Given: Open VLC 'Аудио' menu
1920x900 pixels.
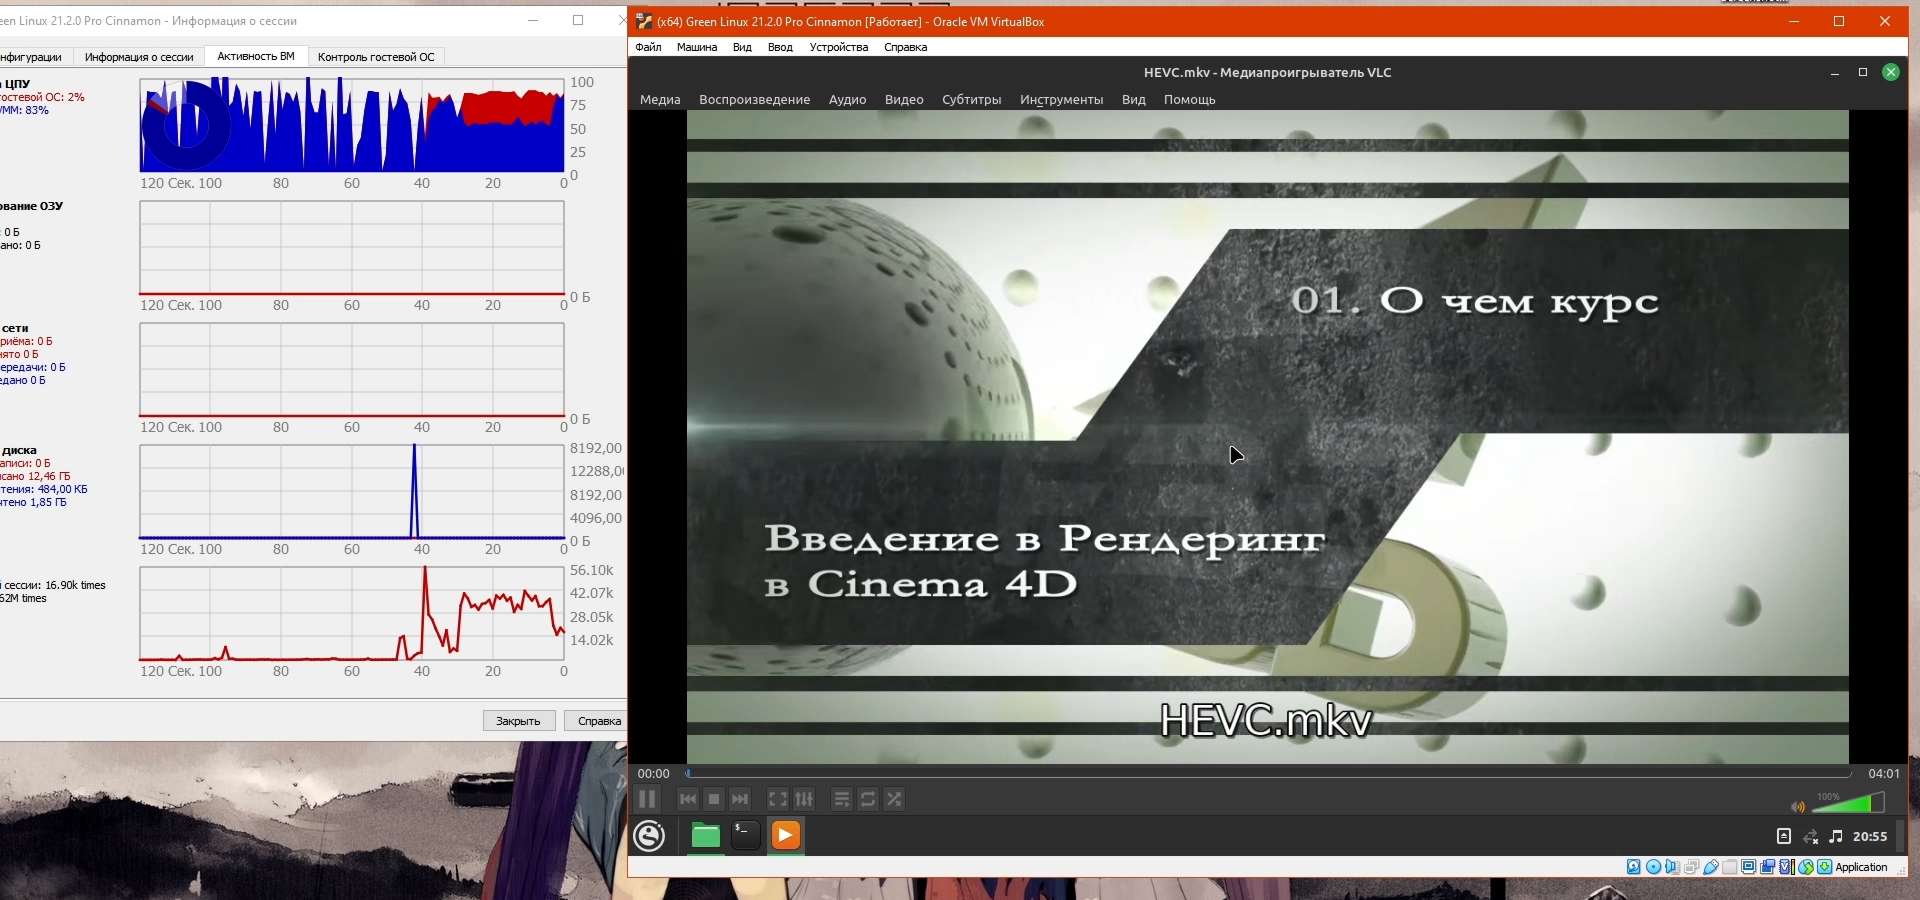Looking at the screenshot, I should click(847, 100).
